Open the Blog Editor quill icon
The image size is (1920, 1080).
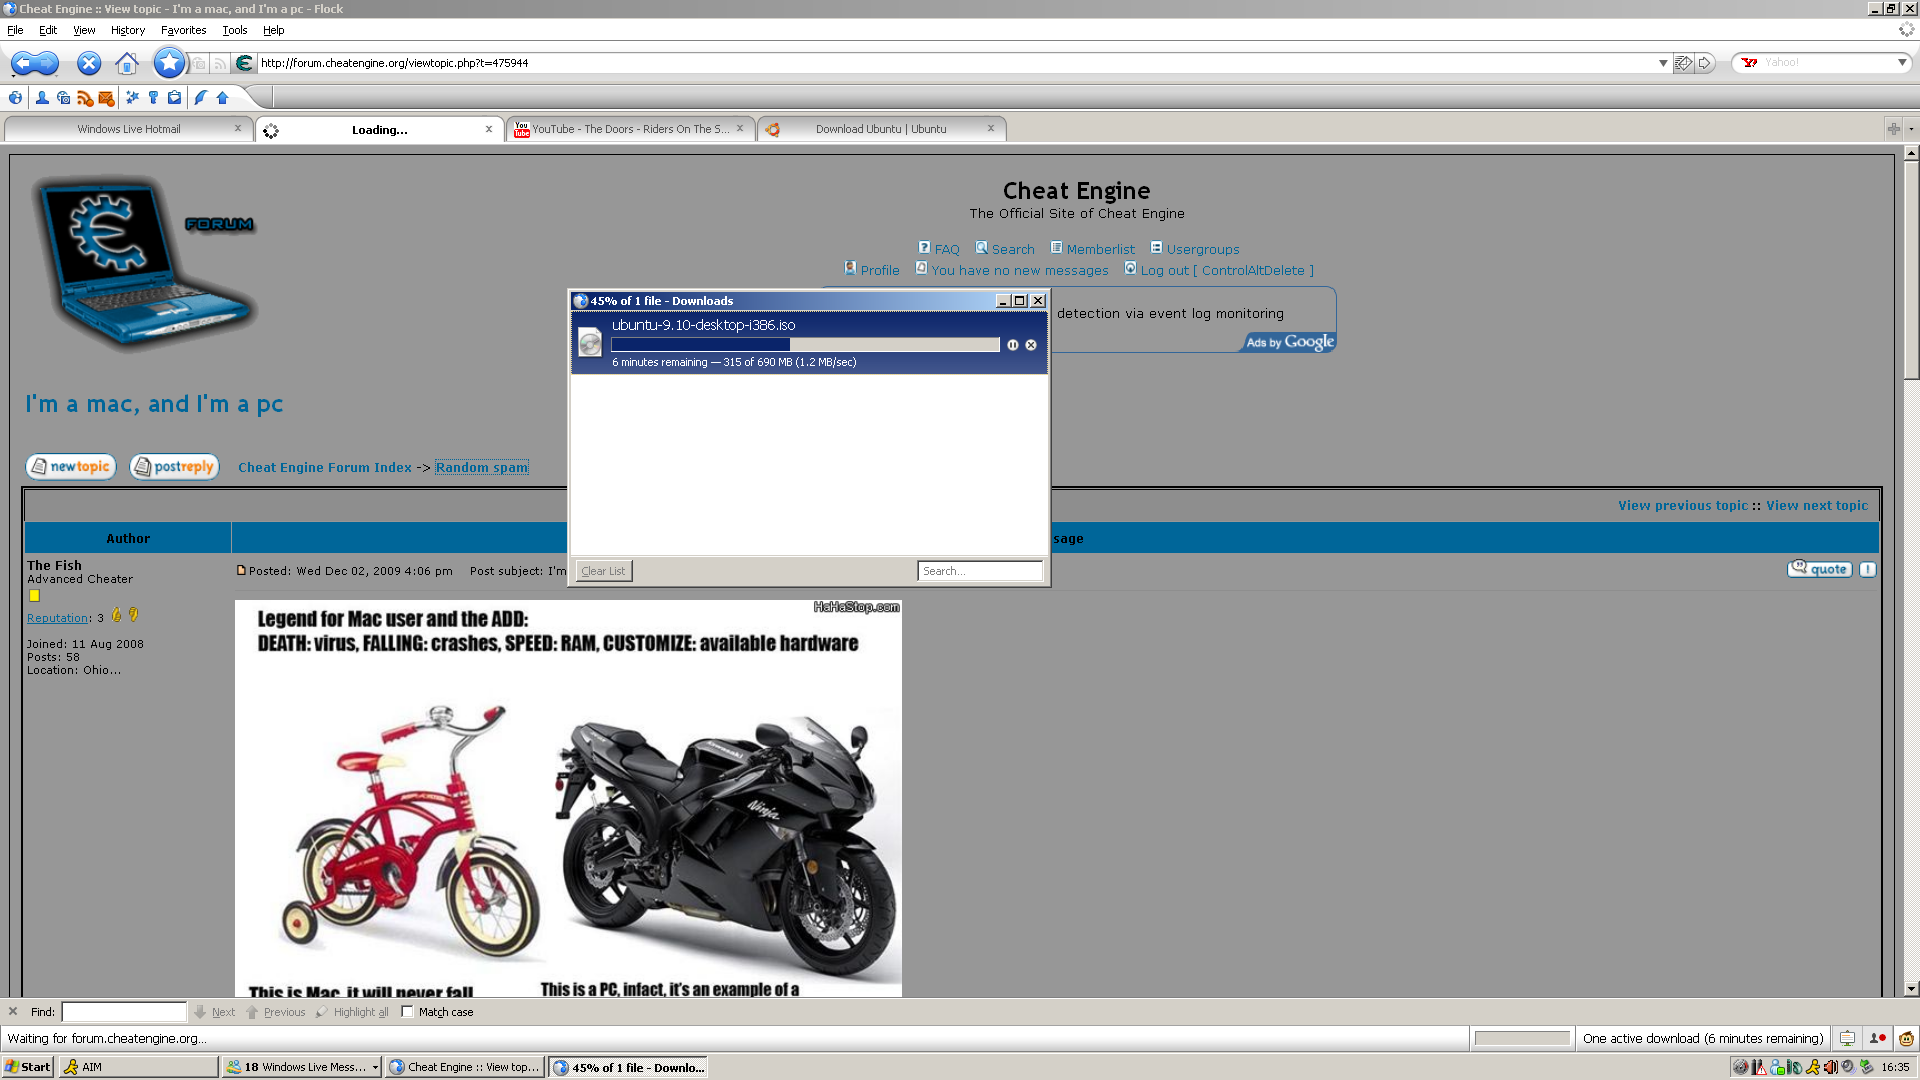pos(200,98)
